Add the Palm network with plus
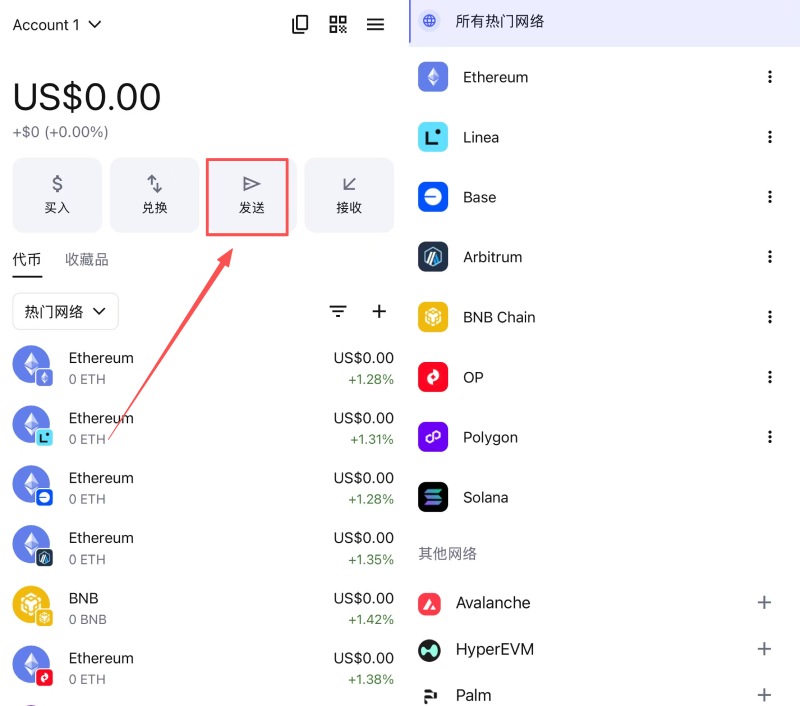This screenshot has height=706, width=800. [x=764, y=695]
